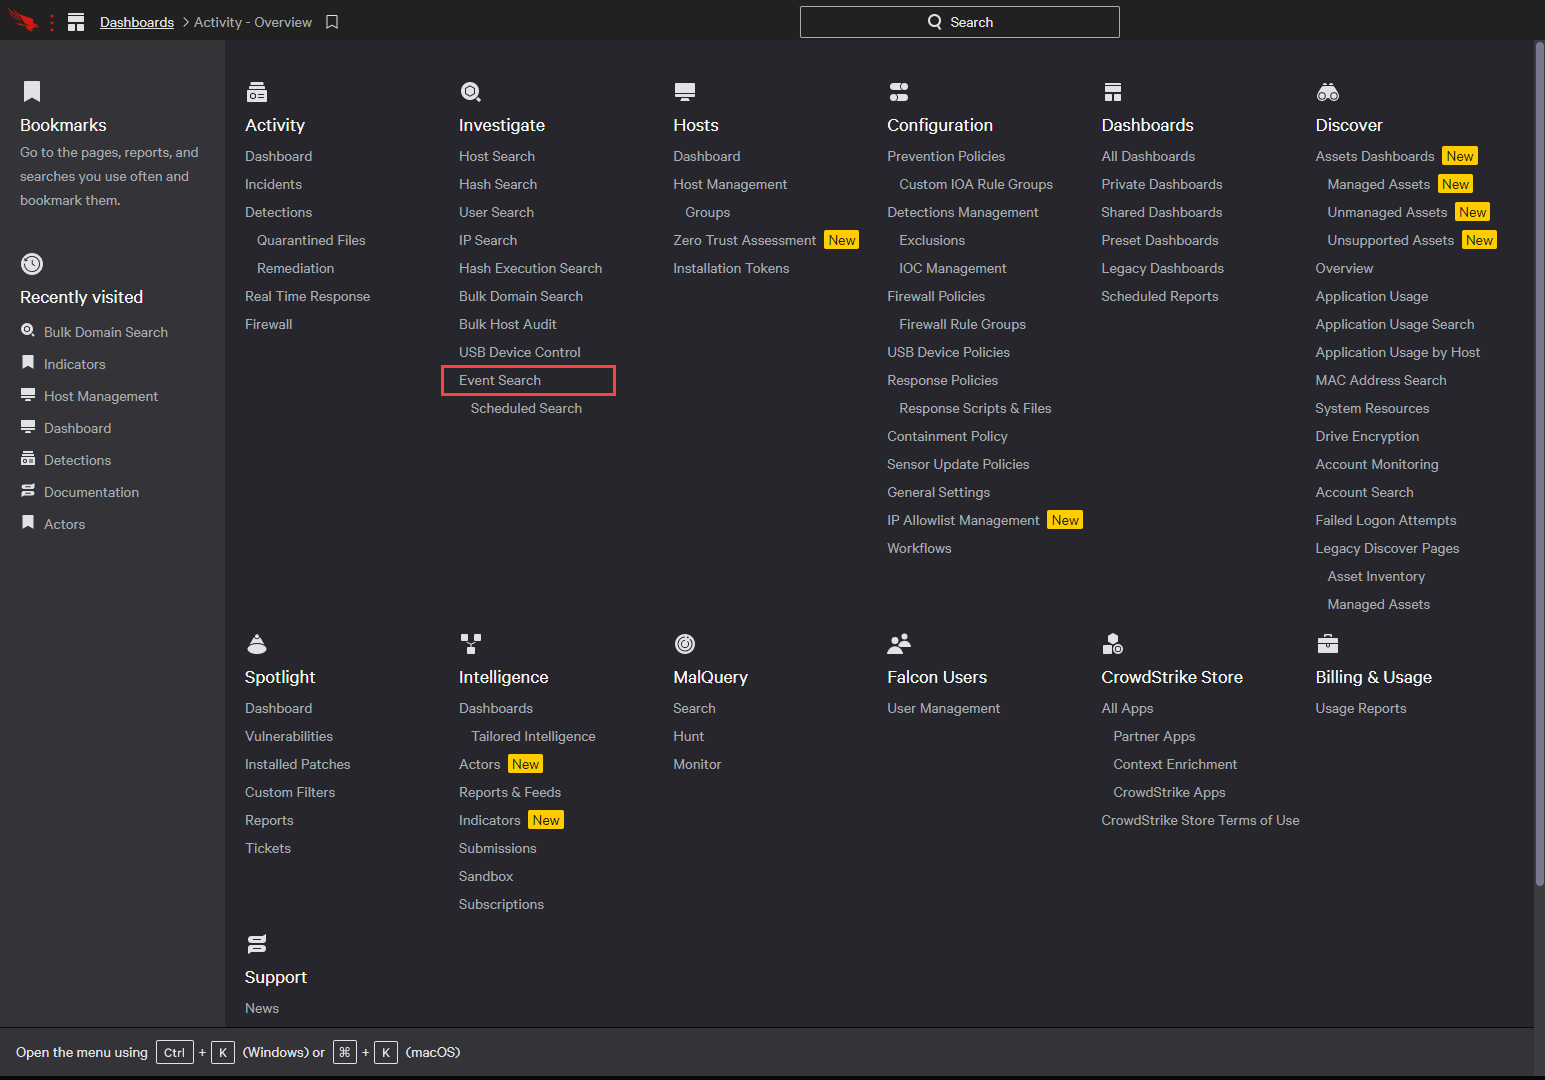Open Workflows under Configuration

(x=919, y=548)
